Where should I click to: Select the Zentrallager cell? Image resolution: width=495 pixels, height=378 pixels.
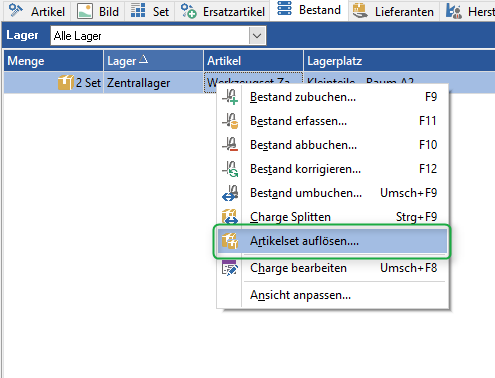pos(153,82)
